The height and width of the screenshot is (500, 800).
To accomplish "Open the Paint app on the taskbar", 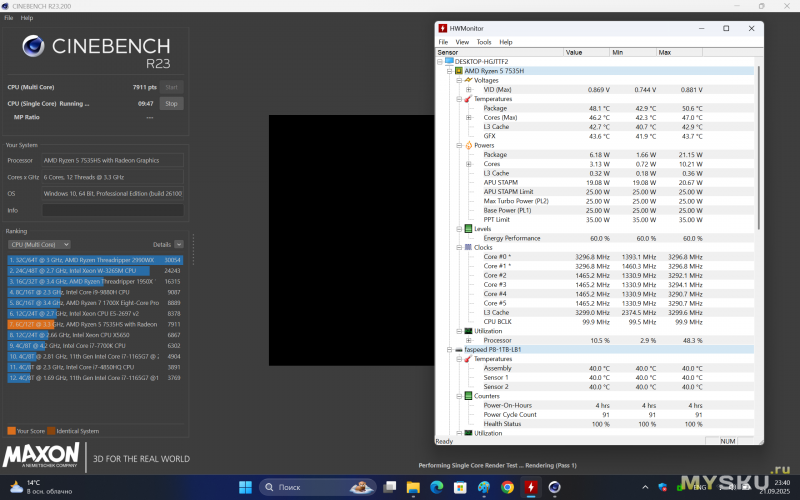I will [484, 487].
